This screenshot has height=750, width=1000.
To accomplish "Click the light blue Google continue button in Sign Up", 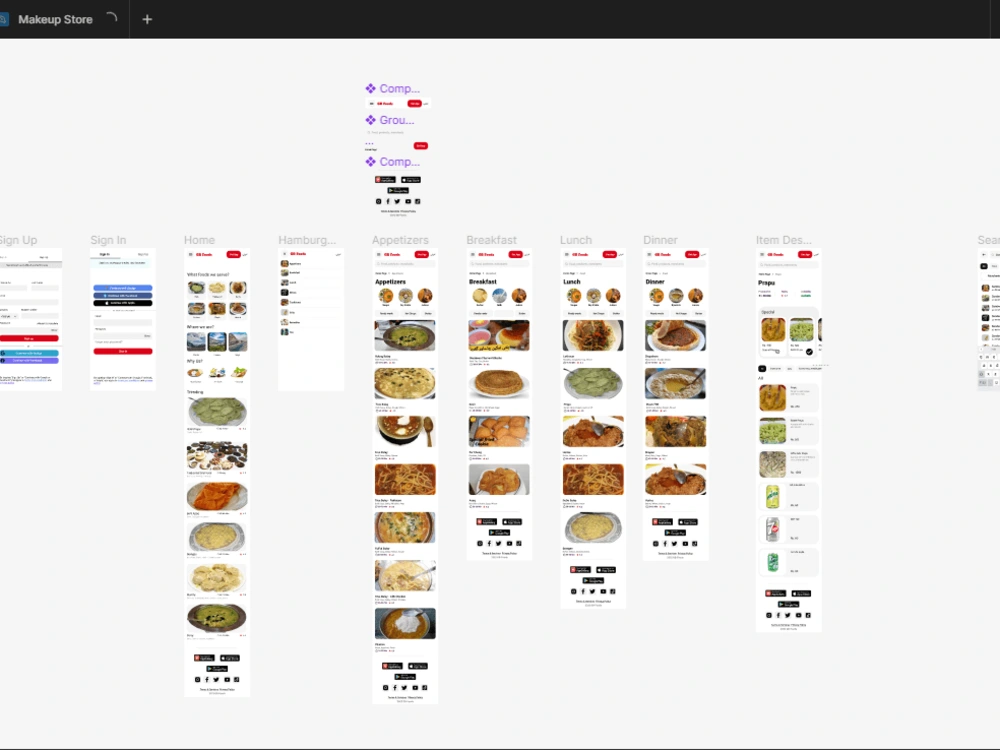I will tap(29, 353).
